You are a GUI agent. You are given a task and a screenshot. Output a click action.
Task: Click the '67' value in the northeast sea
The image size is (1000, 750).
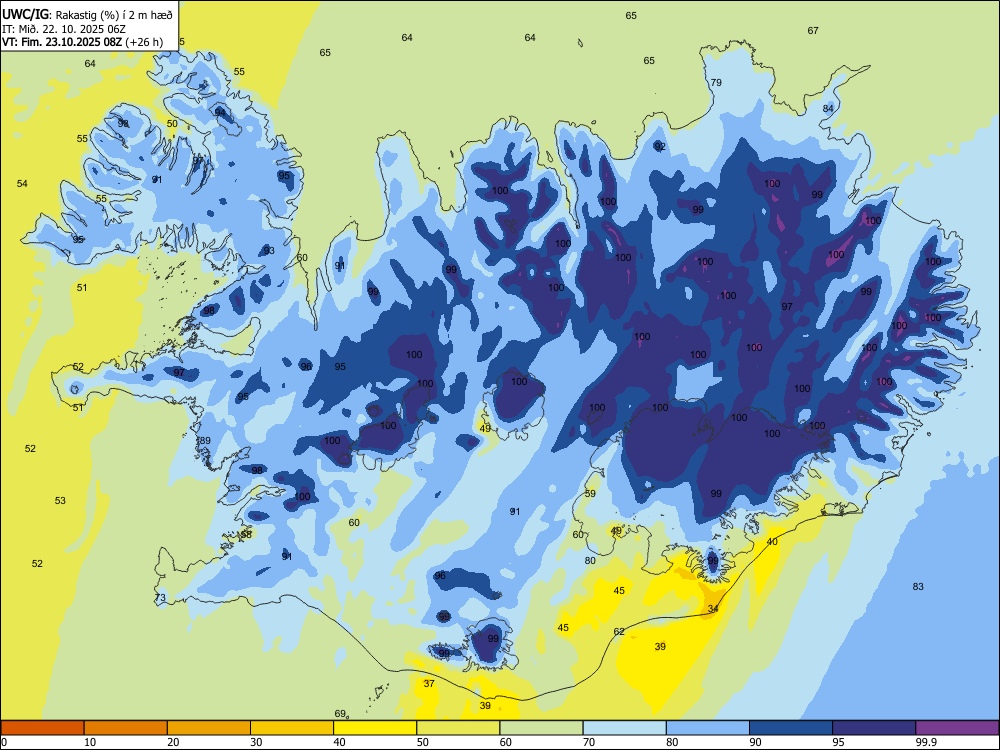point(813,30)
